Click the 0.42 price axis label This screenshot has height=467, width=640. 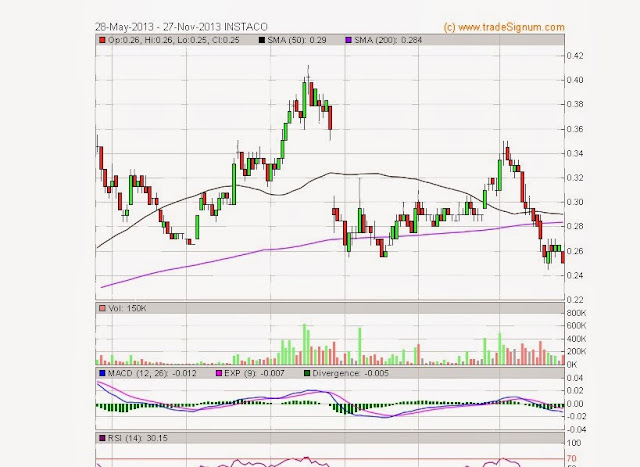(575, 56)
